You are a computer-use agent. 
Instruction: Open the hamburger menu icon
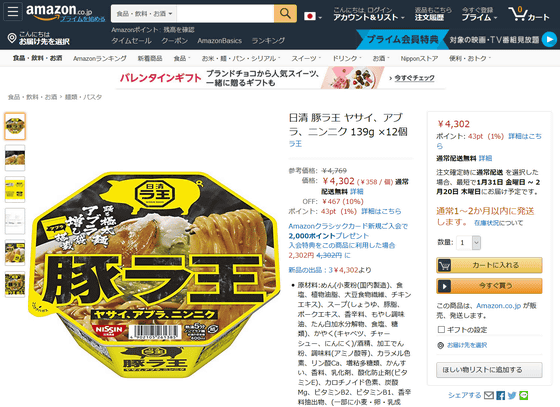(x=13, y=11)
